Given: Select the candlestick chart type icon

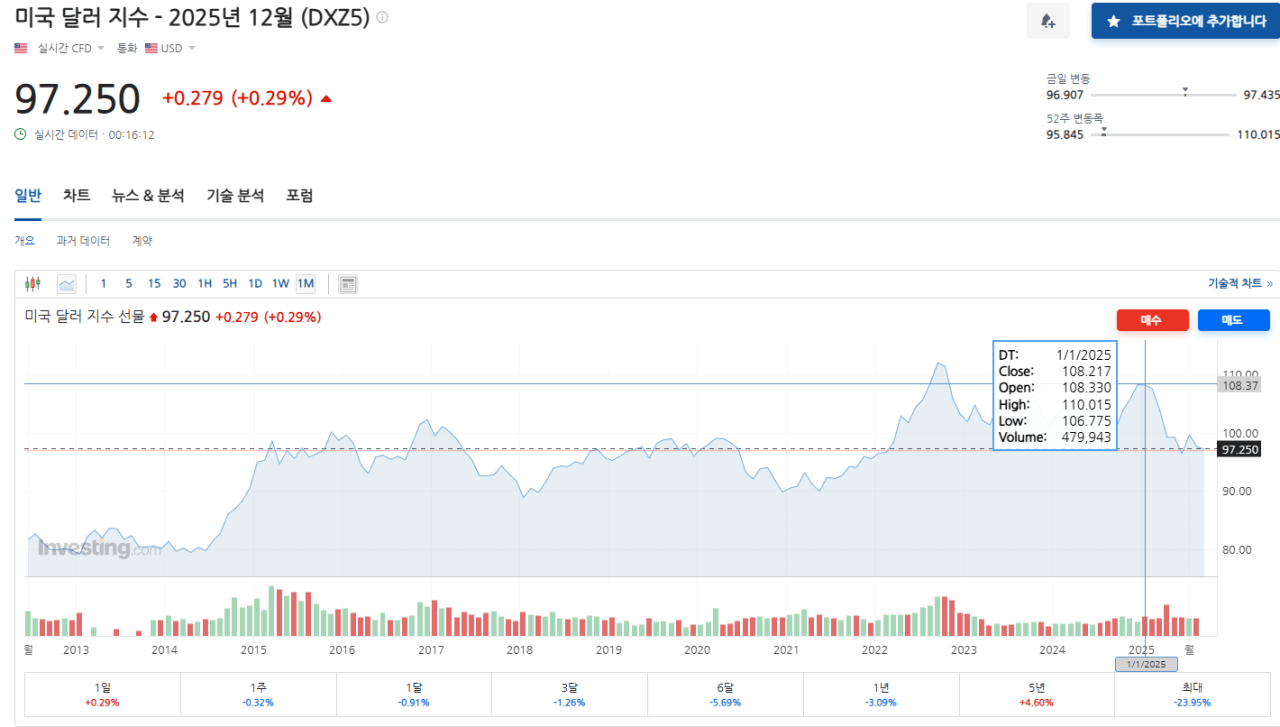Looking at the screenshot, I should pyautogui.click(x=33, y=283).
